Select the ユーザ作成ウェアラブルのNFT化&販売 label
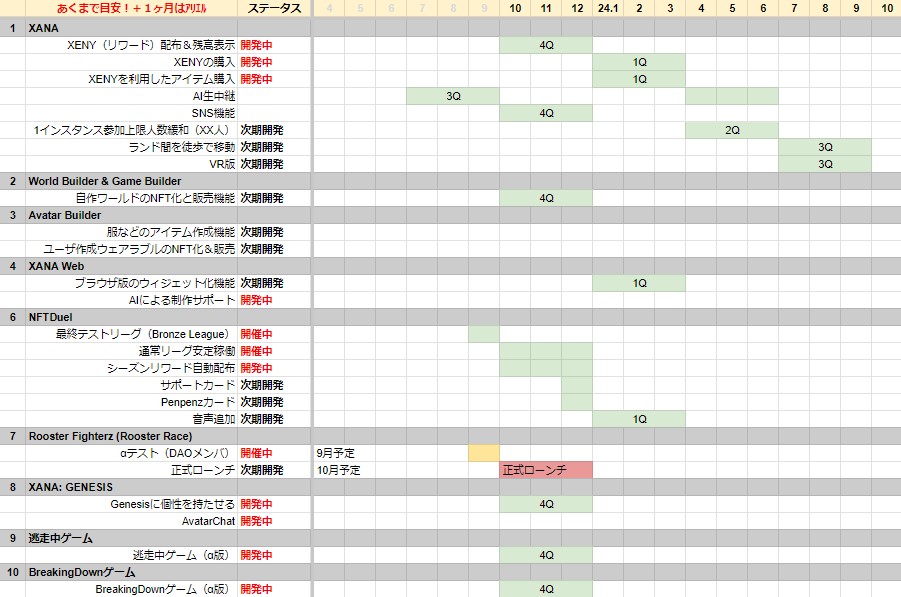This screenshot has width=901, height=597. click(x=139, y=249)
